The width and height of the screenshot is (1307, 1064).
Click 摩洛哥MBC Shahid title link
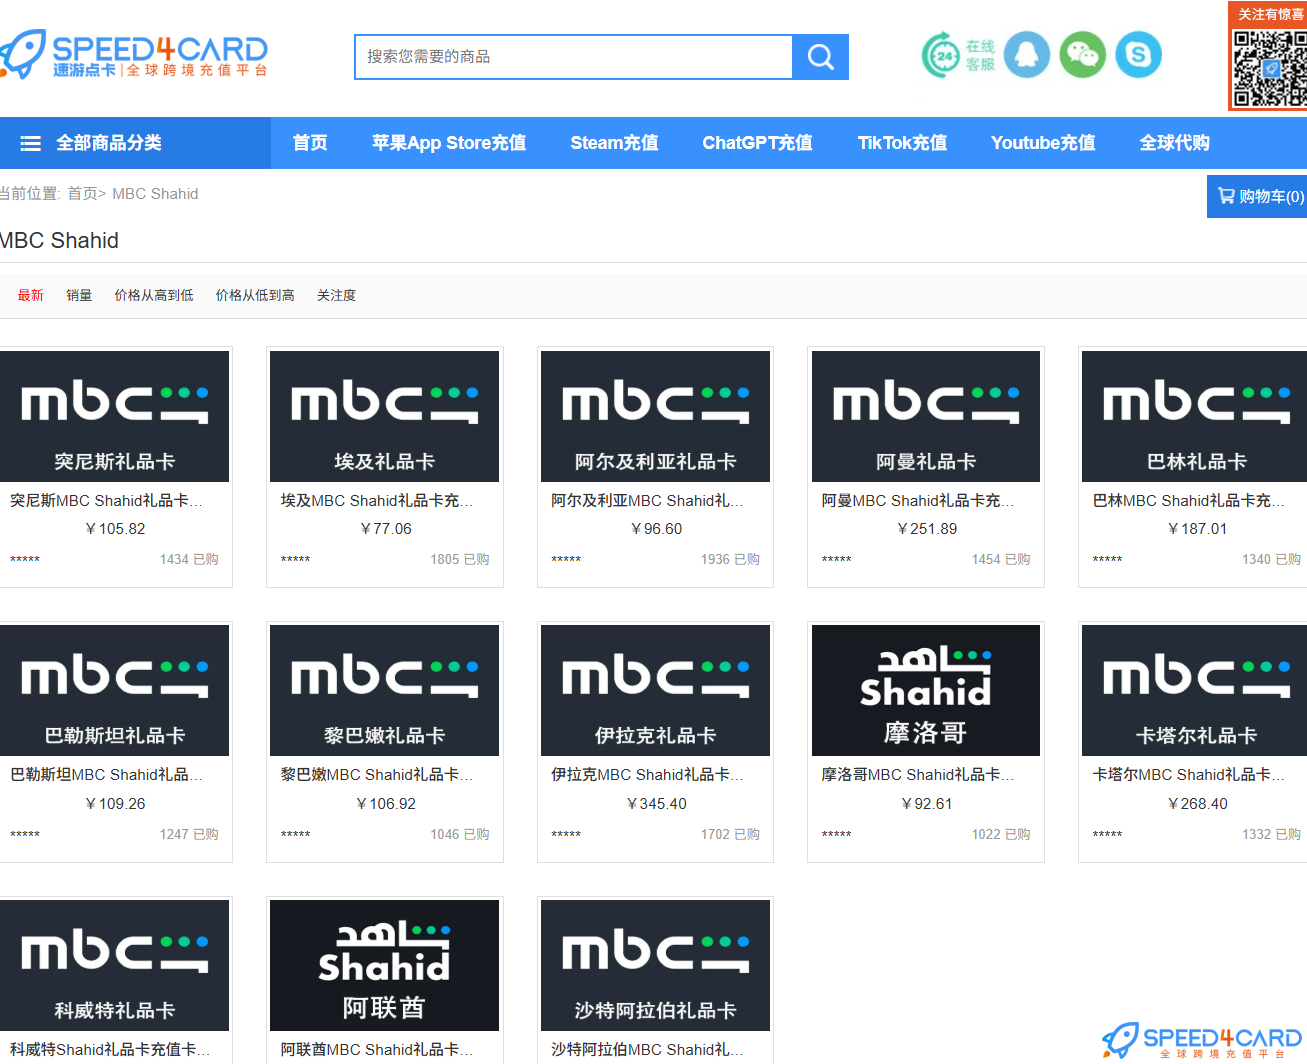click(918, 775)
